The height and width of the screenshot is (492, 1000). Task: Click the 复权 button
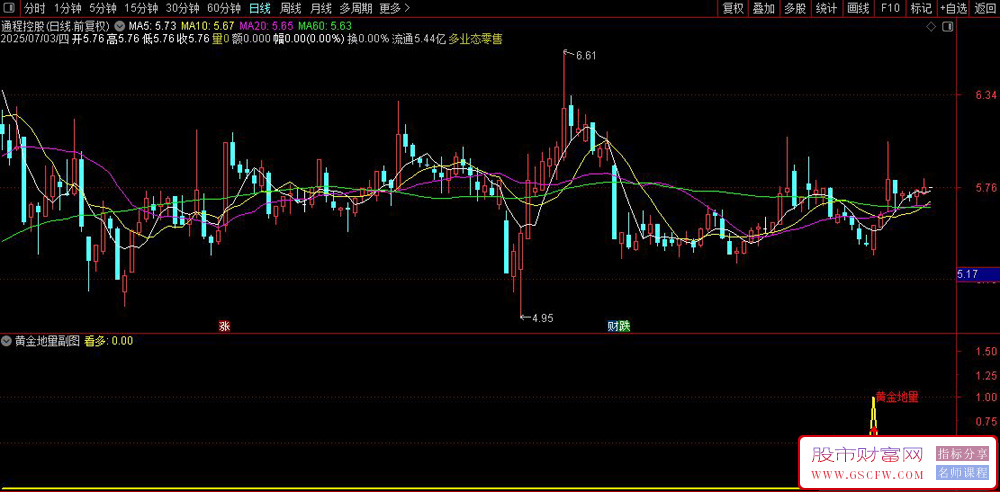[733, 8]
